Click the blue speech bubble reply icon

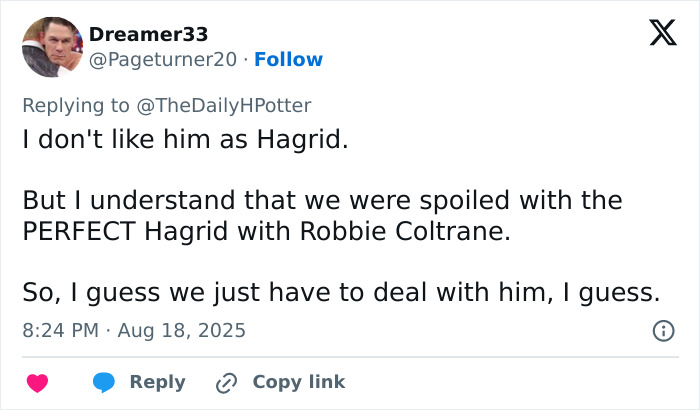click(106, 382)
